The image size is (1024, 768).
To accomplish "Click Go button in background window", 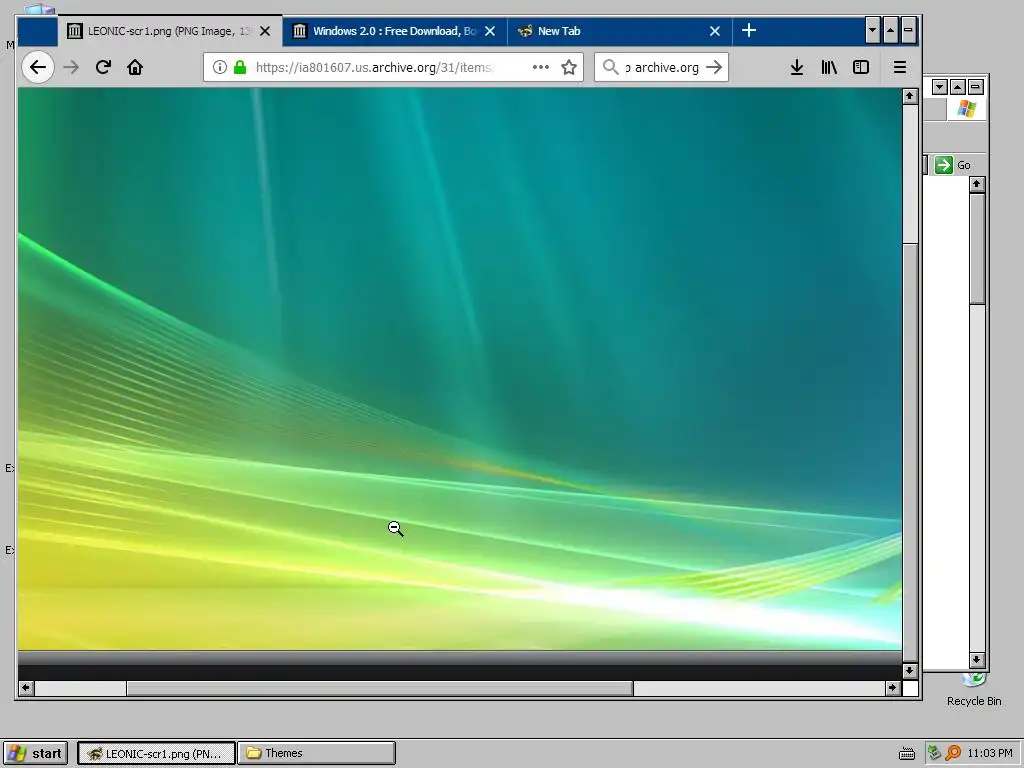I will point(953,165).
